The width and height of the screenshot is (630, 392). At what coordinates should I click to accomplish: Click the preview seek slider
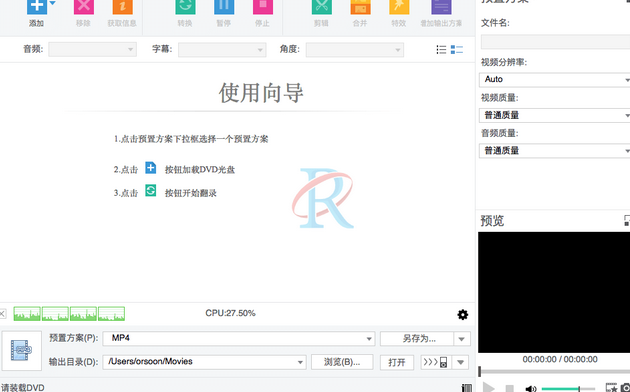coord(554,372)
